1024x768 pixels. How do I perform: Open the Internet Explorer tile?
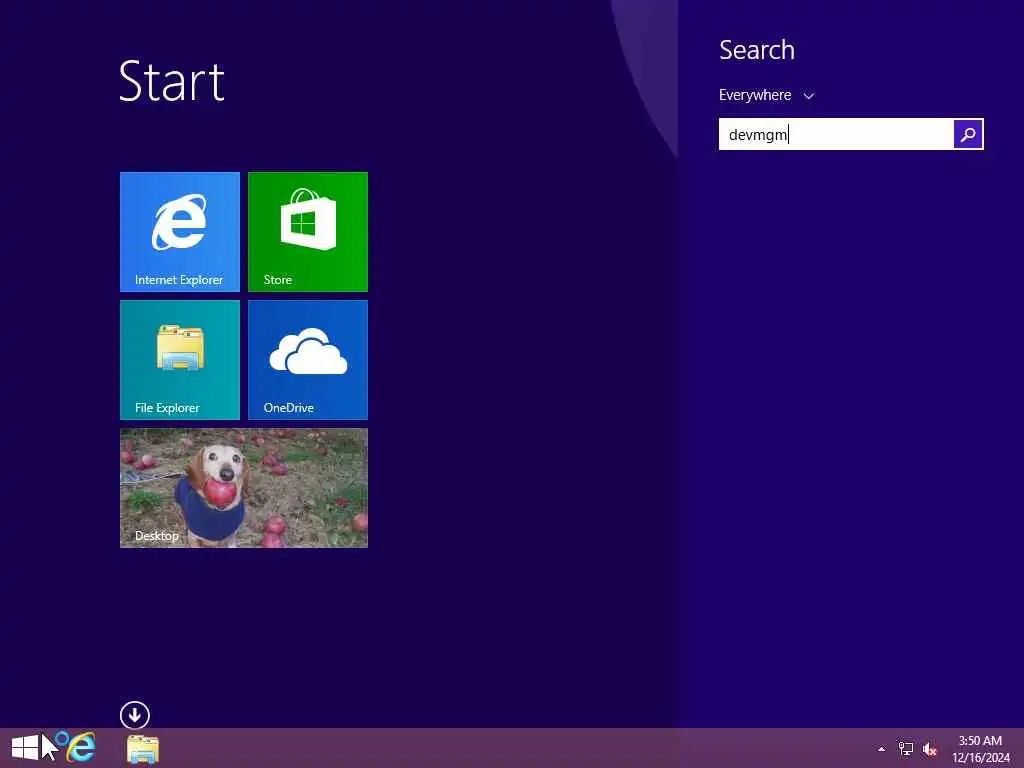click(180, 232)
